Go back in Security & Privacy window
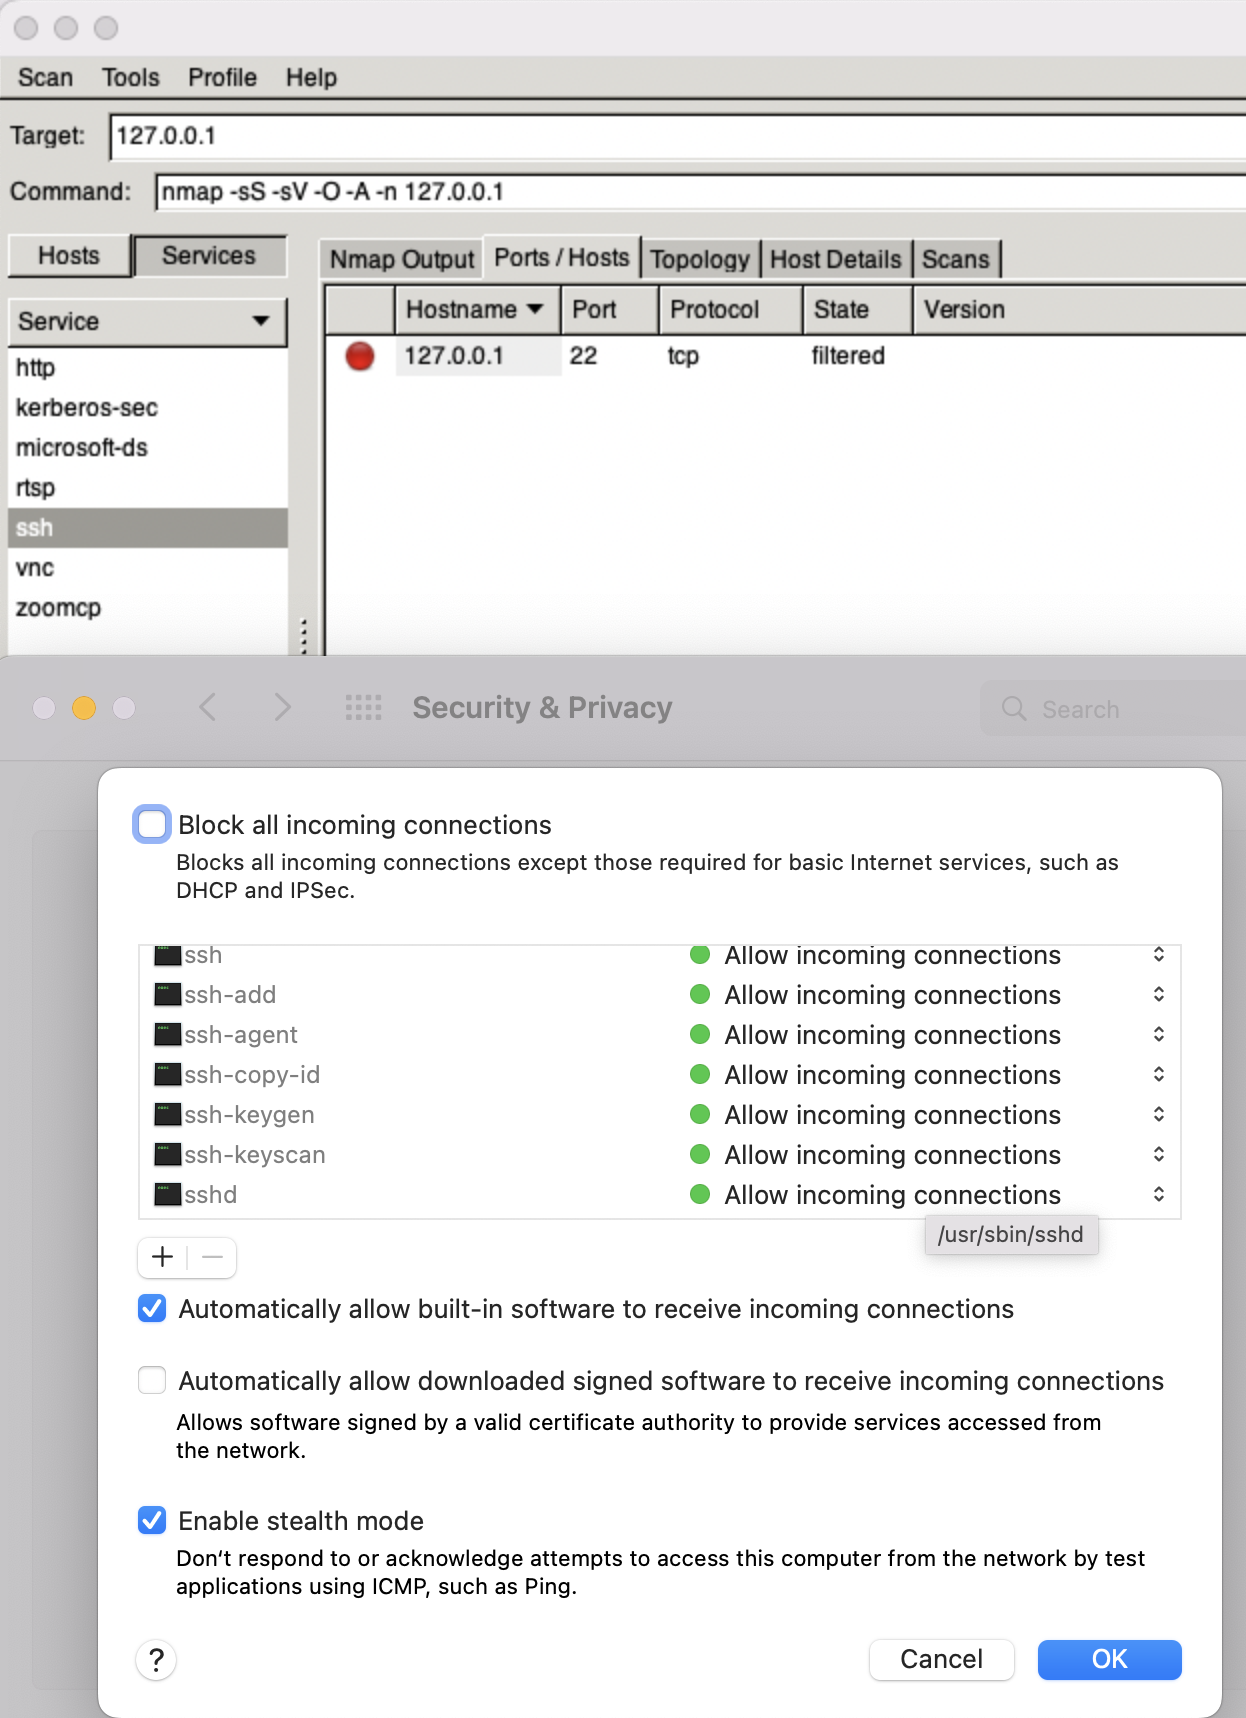 pyautogui.click(x=208, y=708)
